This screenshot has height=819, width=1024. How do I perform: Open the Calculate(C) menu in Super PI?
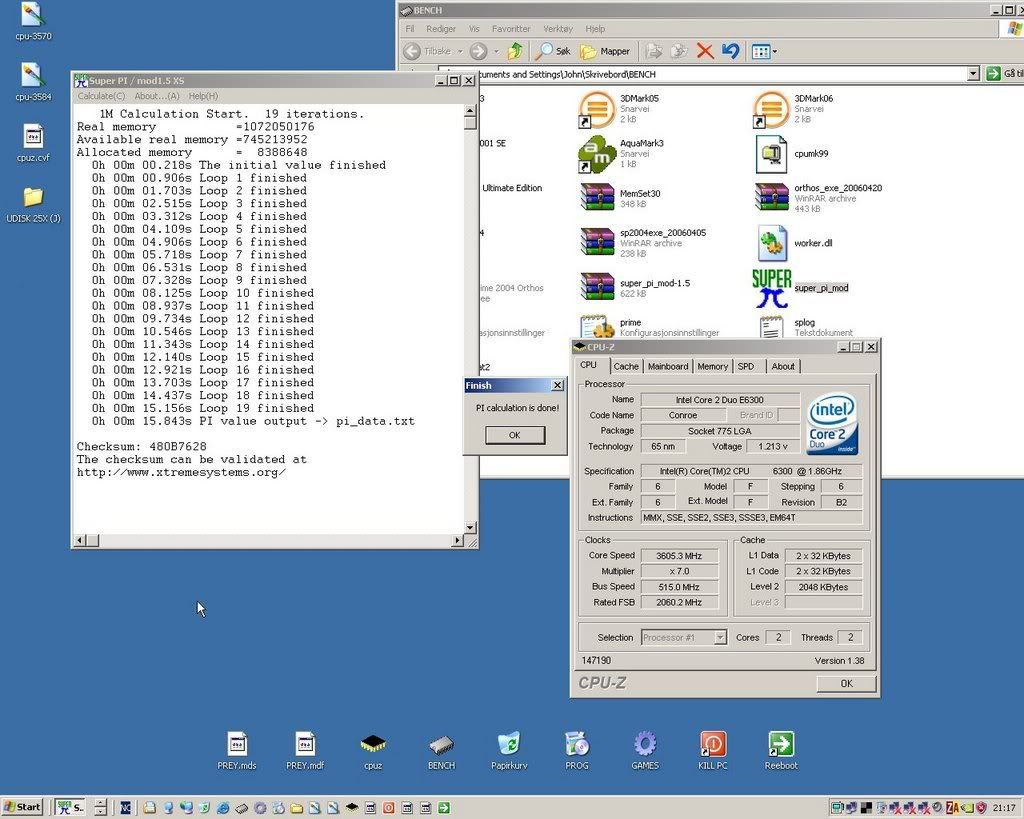coord(101,96)
